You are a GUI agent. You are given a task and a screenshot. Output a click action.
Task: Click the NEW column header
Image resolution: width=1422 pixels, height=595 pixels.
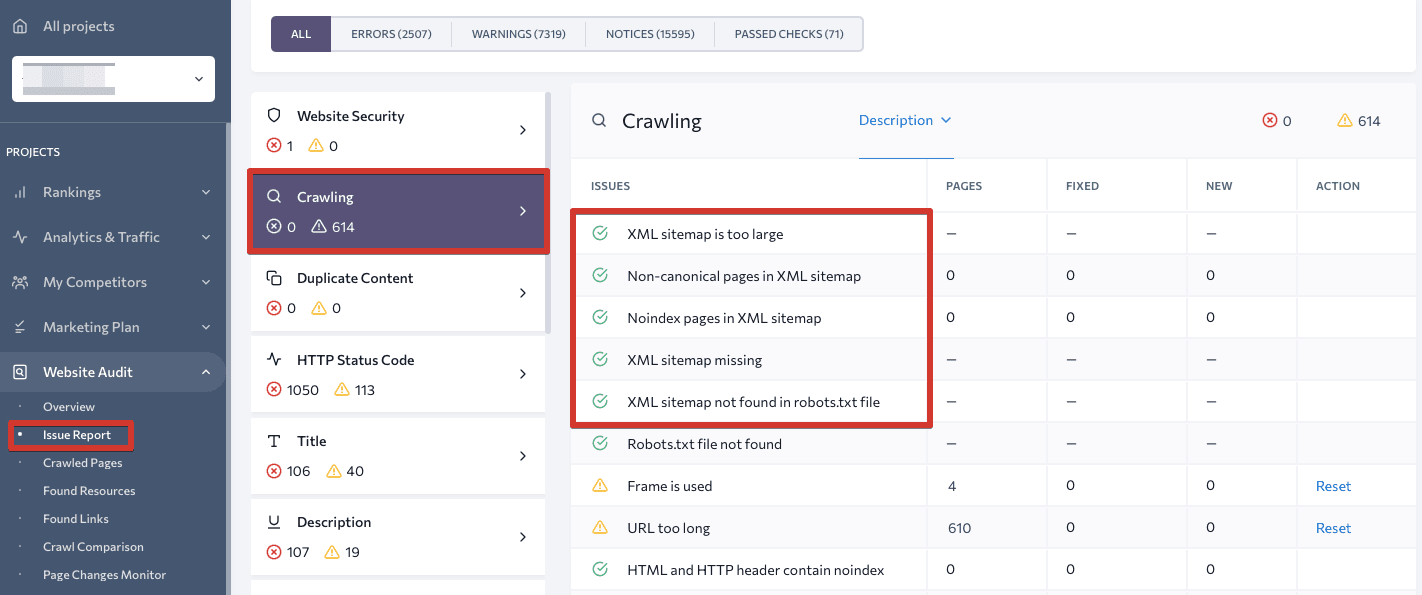tap(1219, 186)
